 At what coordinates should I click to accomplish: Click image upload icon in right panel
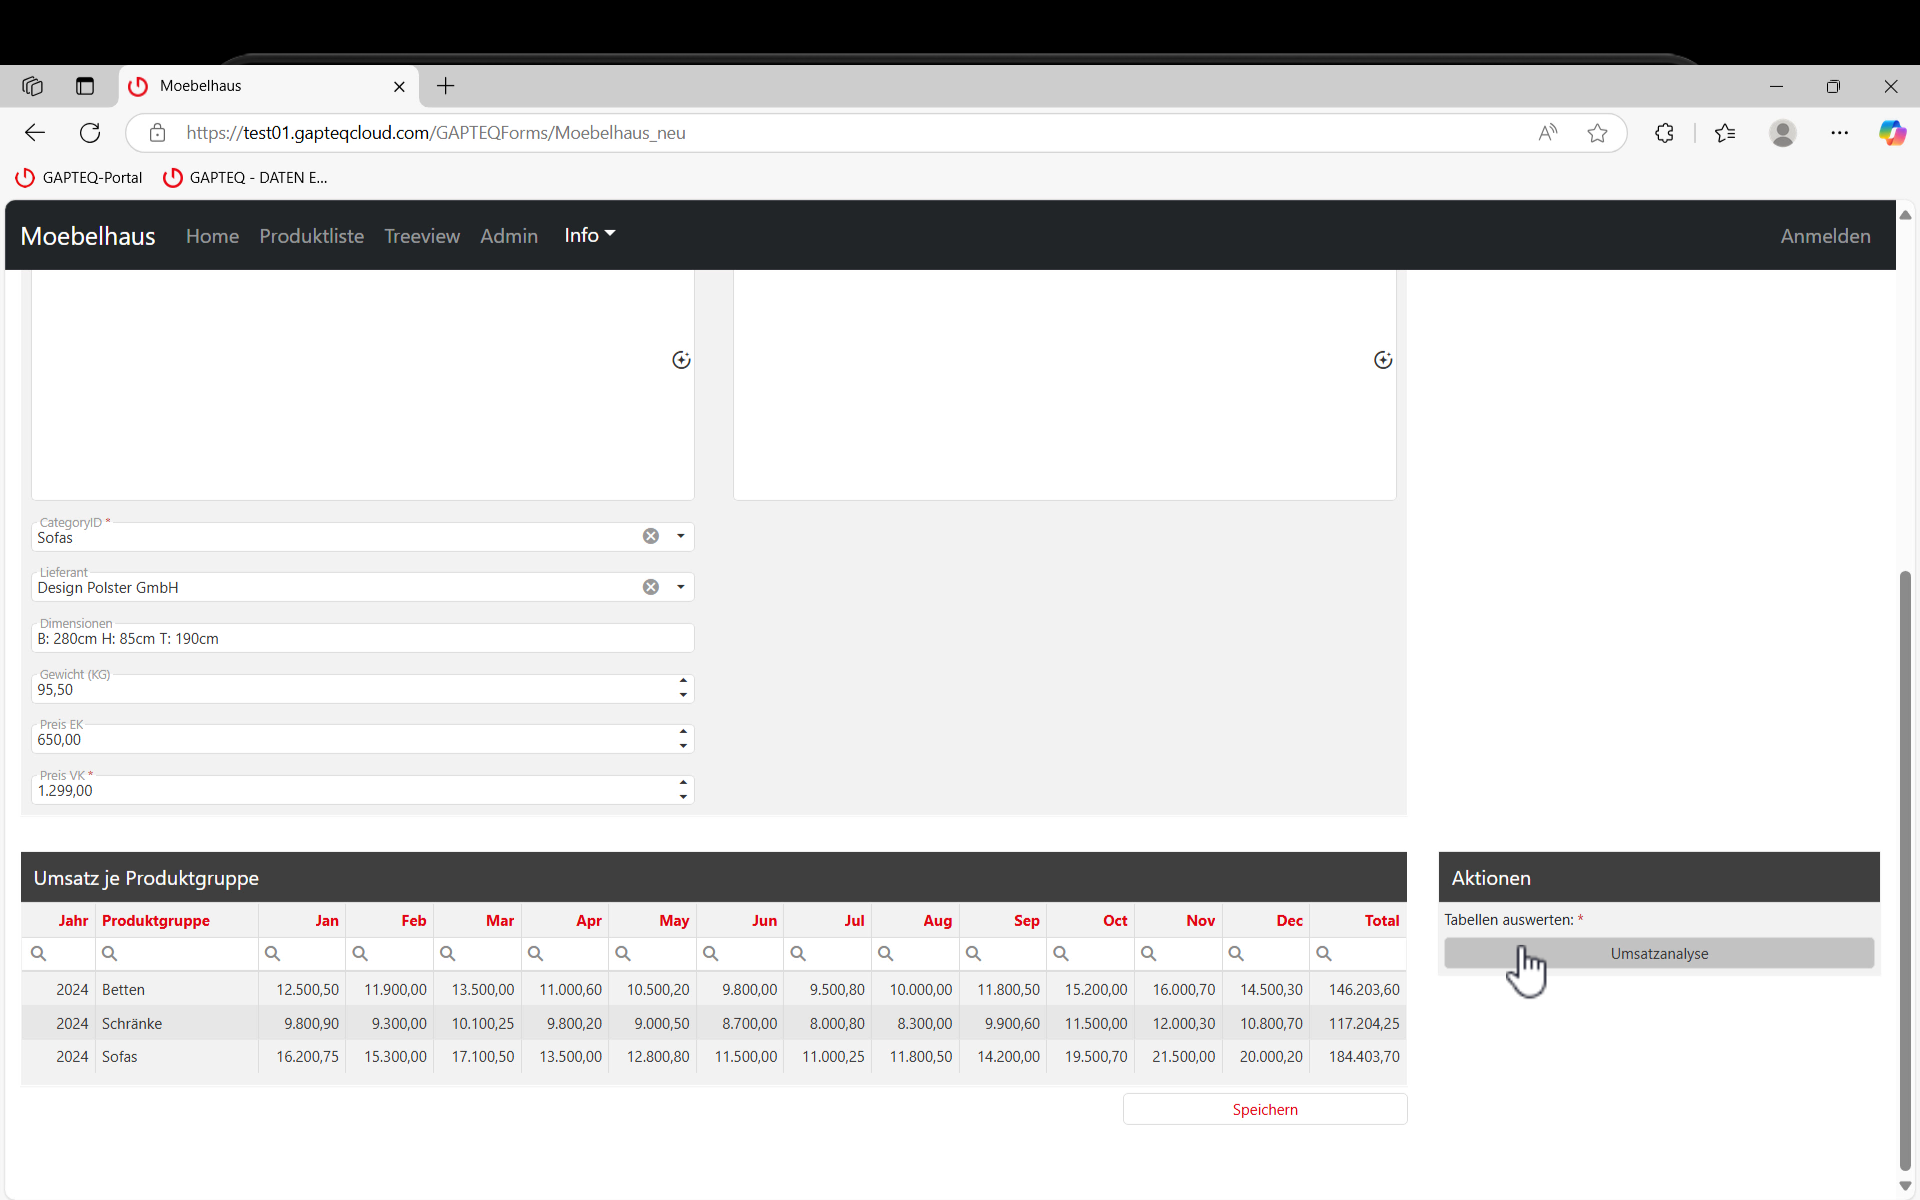click(x=1383, y=360)
